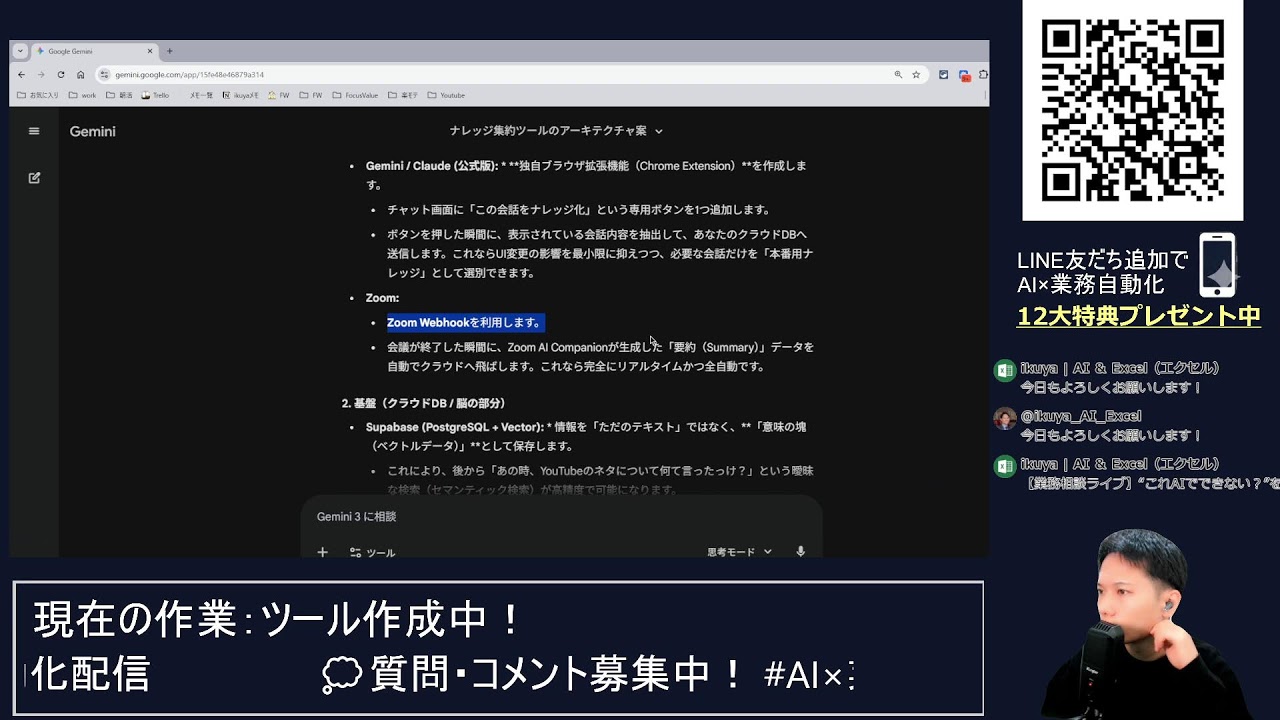Open the Gemini main menu hamburger icon
Image resolution: width=1280 pixels, height=720 pixels.
pos(34,131)
